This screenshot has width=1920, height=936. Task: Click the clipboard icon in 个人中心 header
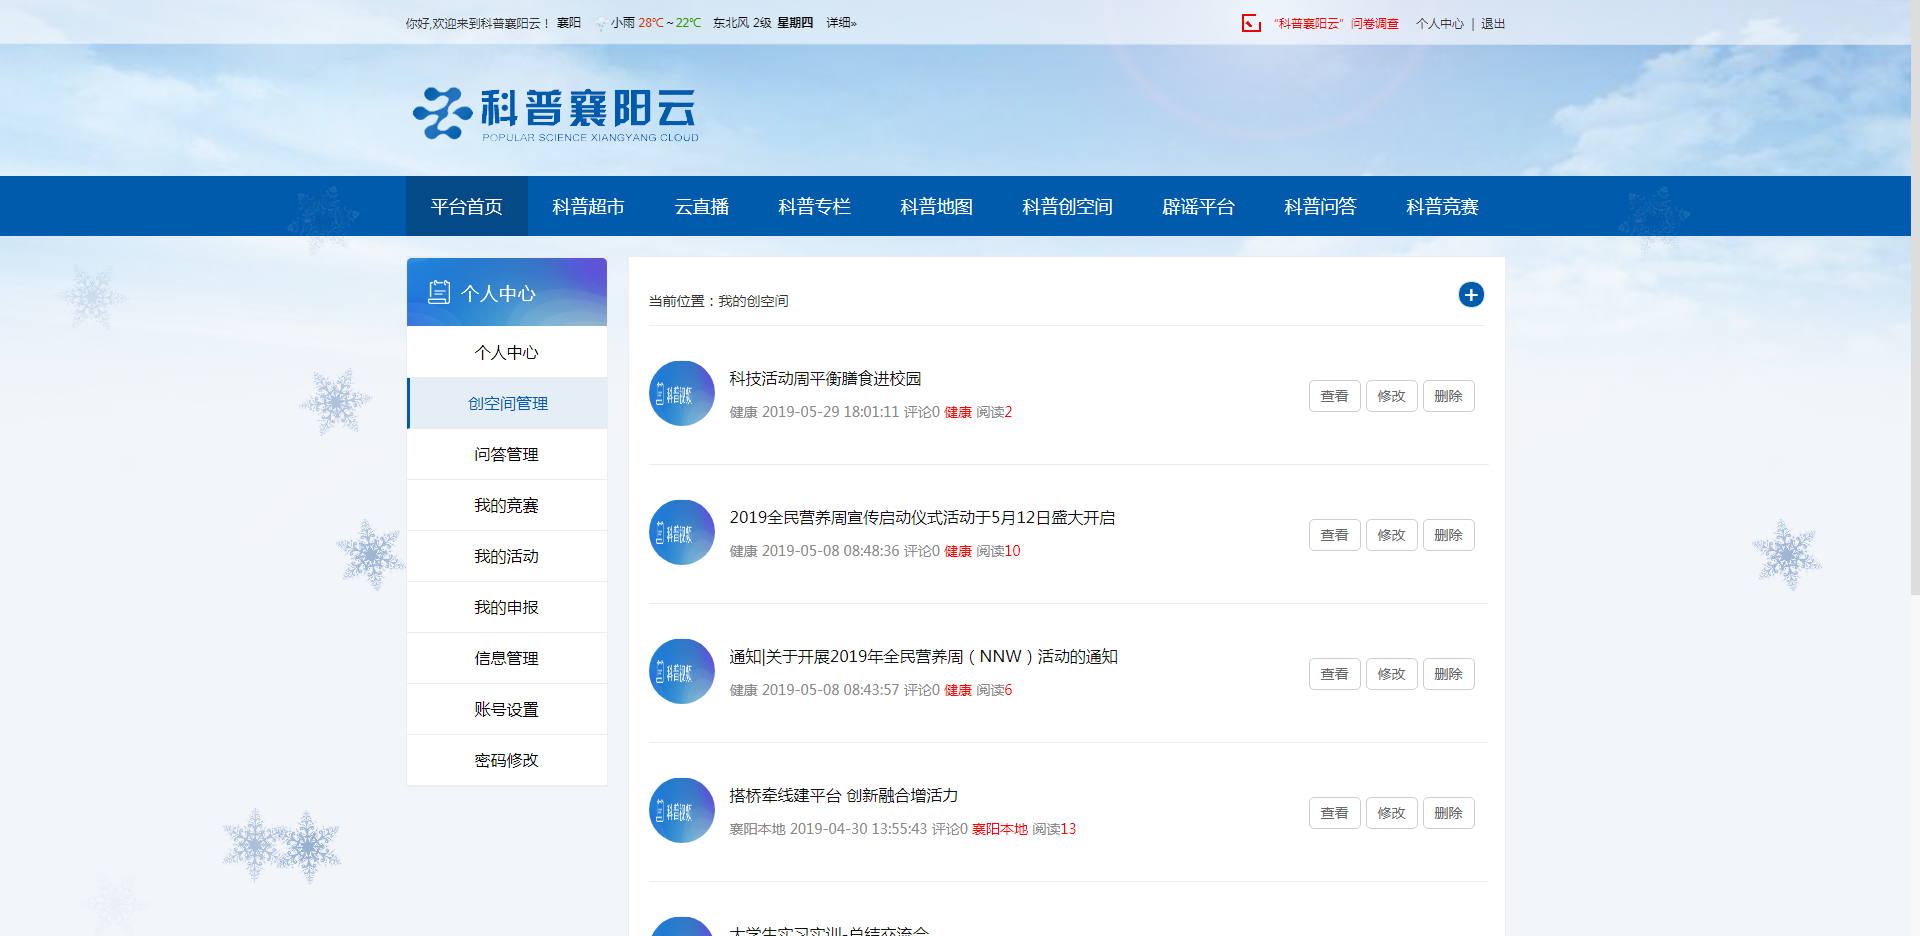[439, 292]
